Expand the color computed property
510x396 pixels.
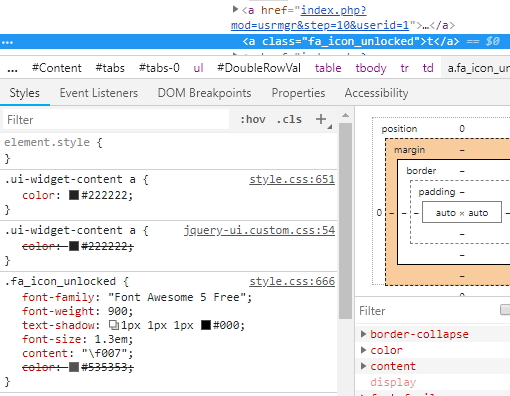364,350
